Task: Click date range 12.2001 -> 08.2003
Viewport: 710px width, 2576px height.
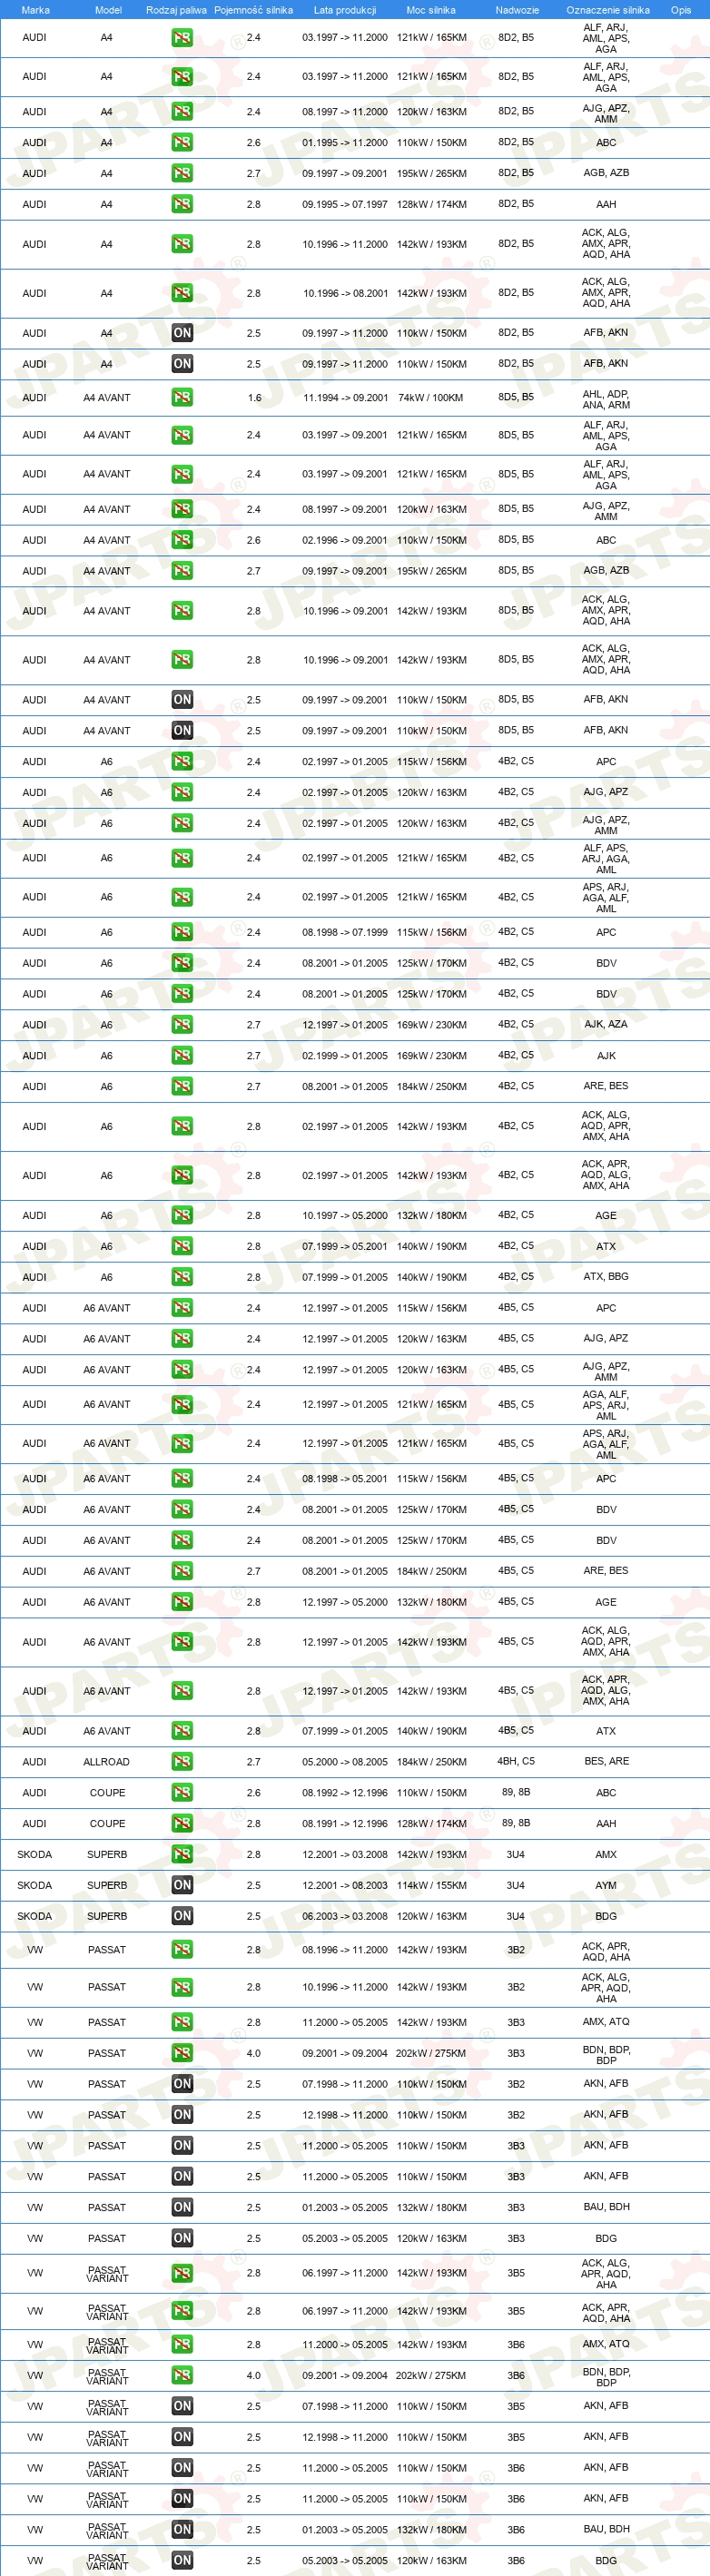Action: (345, 1885)
